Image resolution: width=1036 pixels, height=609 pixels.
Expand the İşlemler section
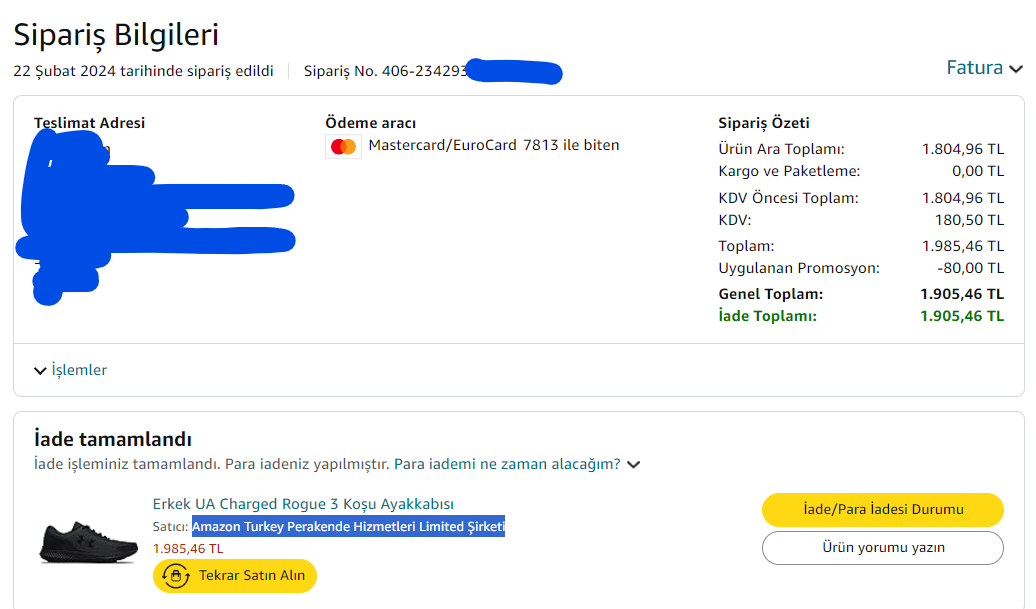(x=70, y=370)
